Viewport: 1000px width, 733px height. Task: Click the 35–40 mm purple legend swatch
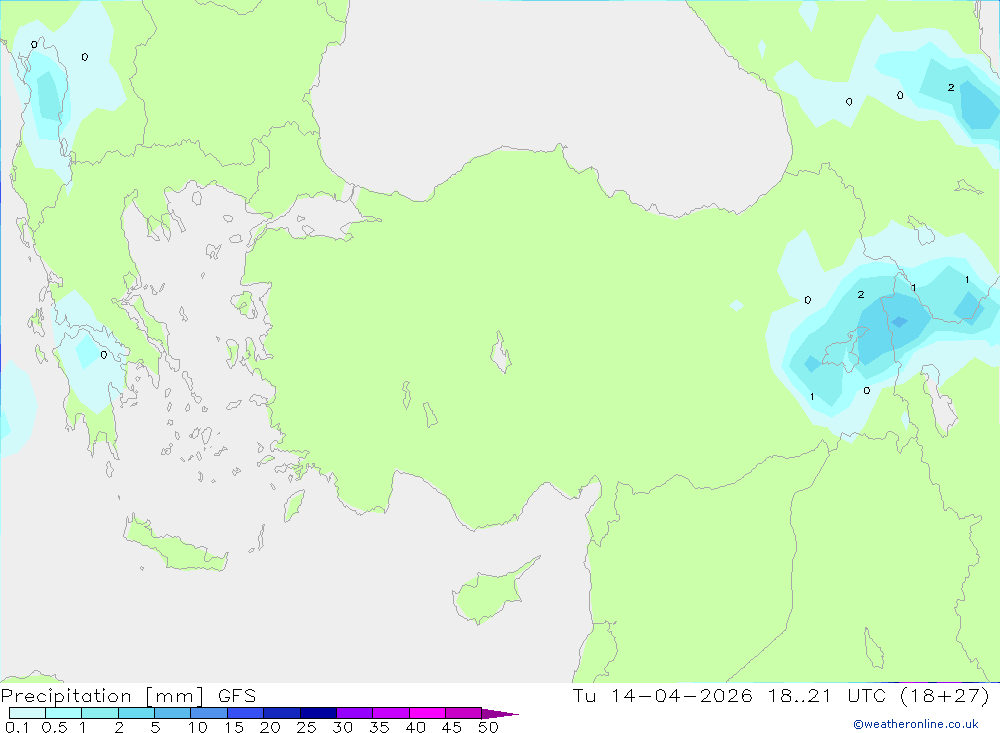(x=391, y=713)
